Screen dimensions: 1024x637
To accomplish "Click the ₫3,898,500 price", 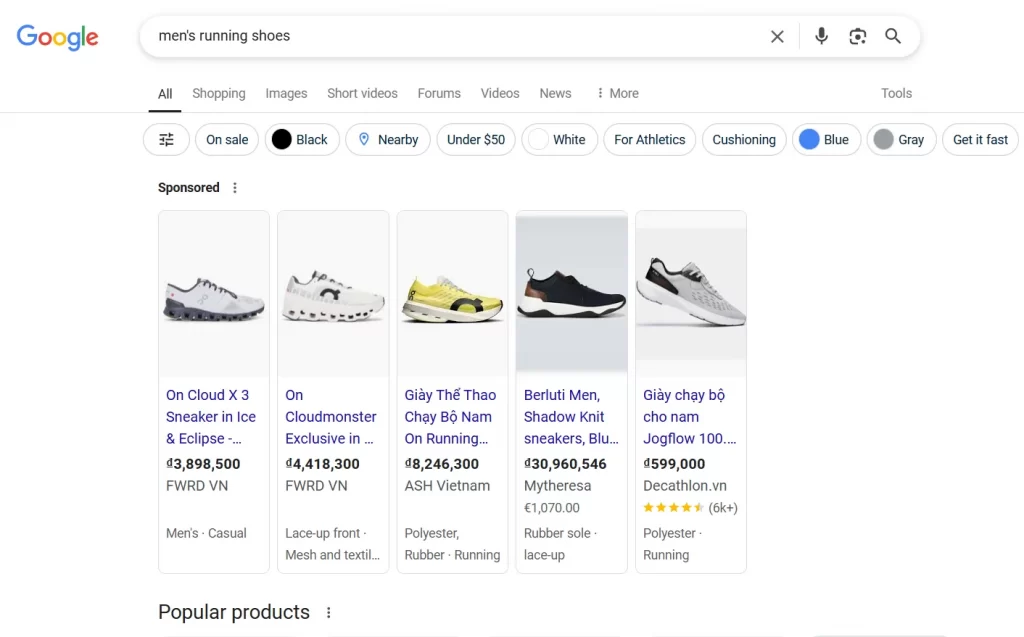I will coord(203,464).
